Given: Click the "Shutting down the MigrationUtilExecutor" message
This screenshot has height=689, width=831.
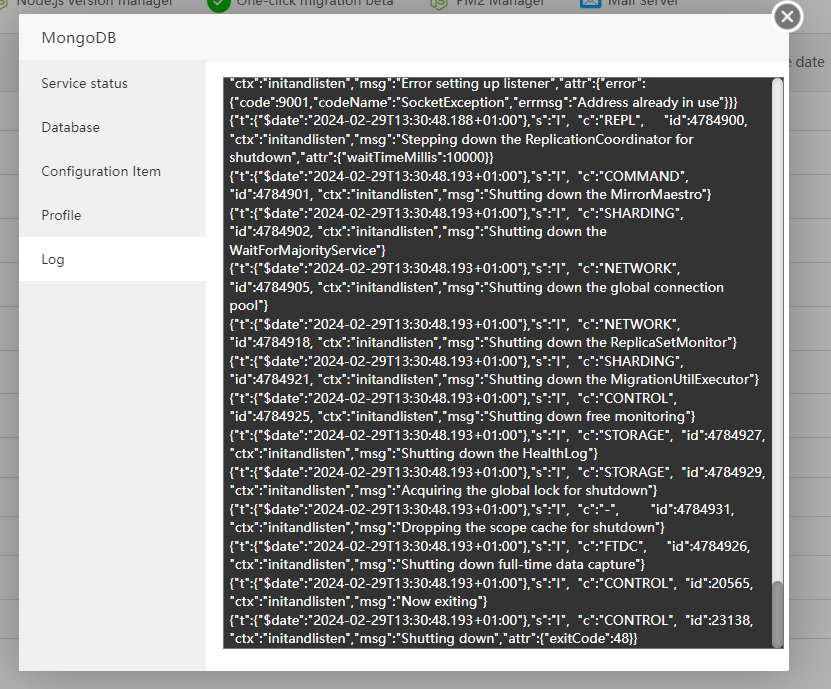Looking at the screenshot, I should tap(619, 379).
